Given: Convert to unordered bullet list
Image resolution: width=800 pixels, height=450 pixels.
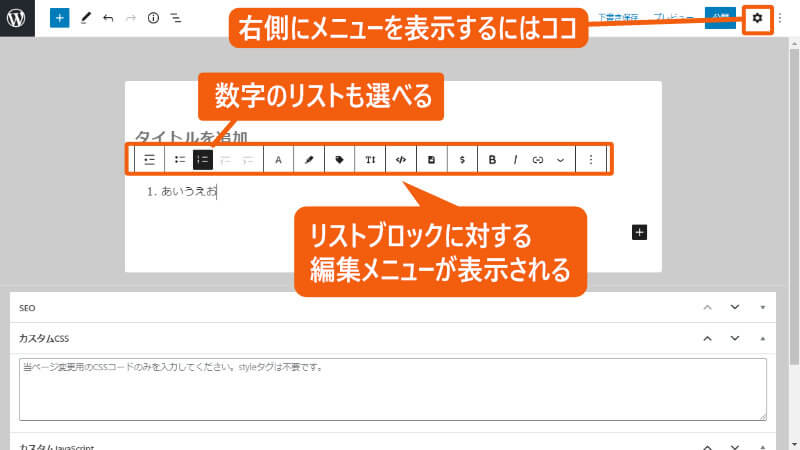Looking at the screenshot, I should 180,160.
